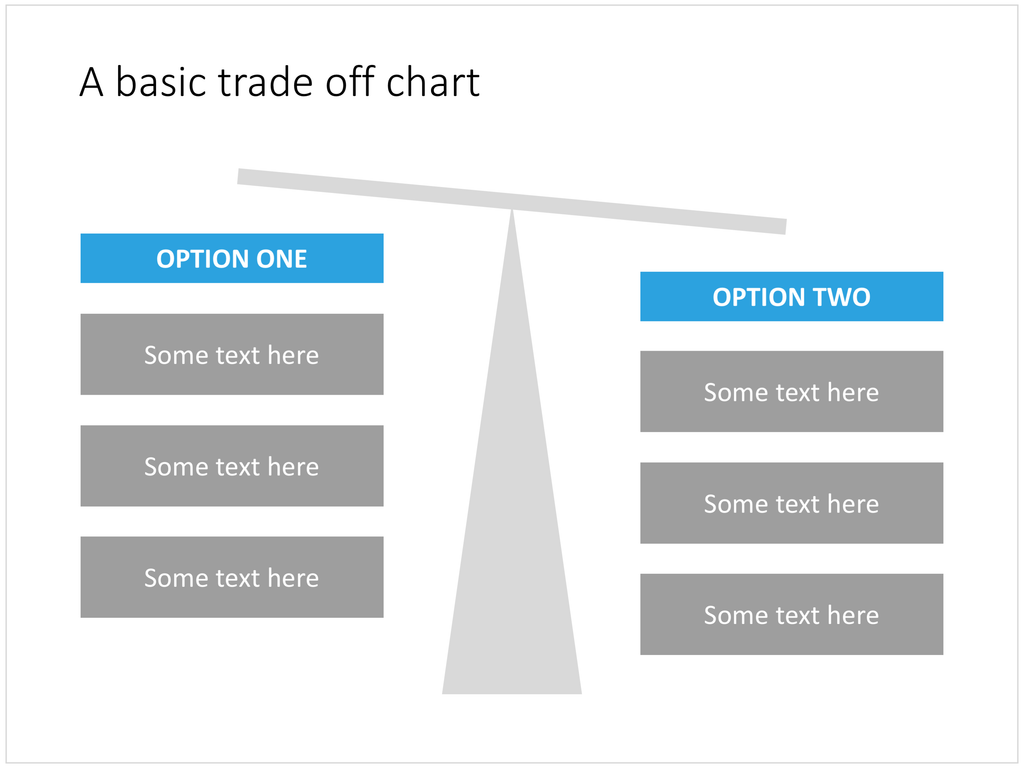
Task: Click the blue OPTION ONE header box
Action: click(x=232, y=258)
